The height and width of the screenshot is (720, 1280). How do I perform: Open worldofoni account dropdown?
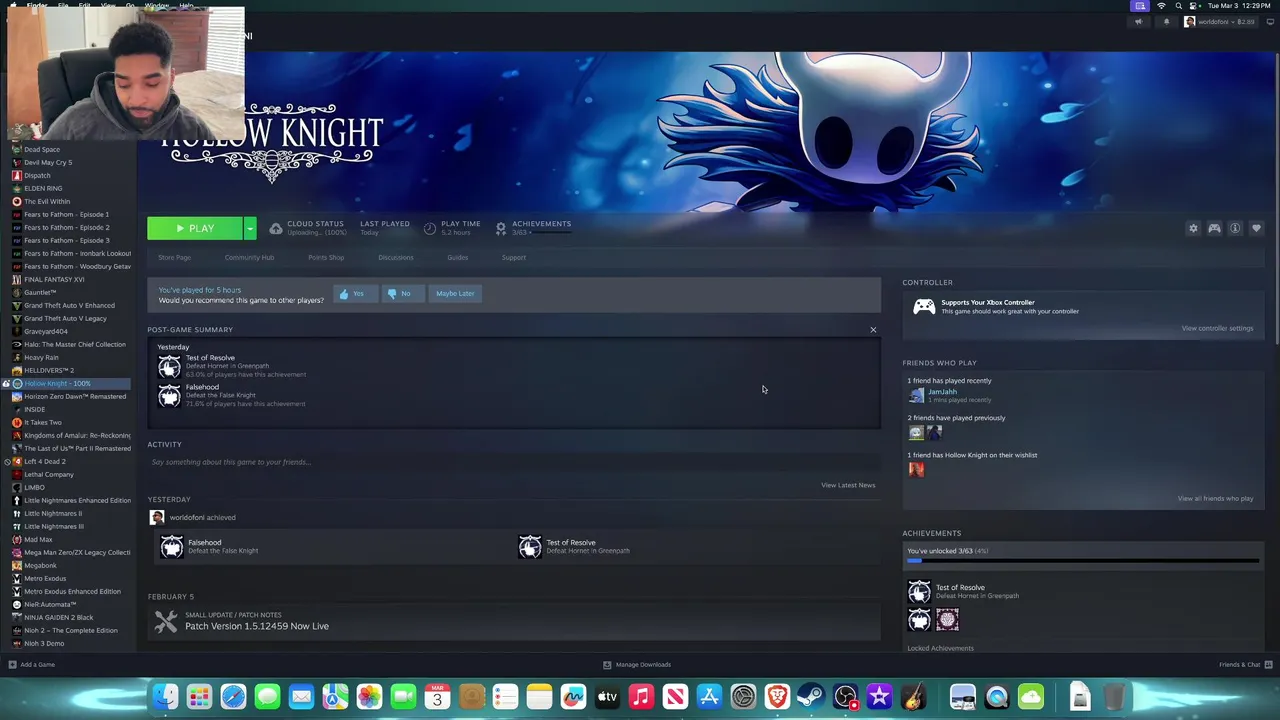[x=1219, y=22]
